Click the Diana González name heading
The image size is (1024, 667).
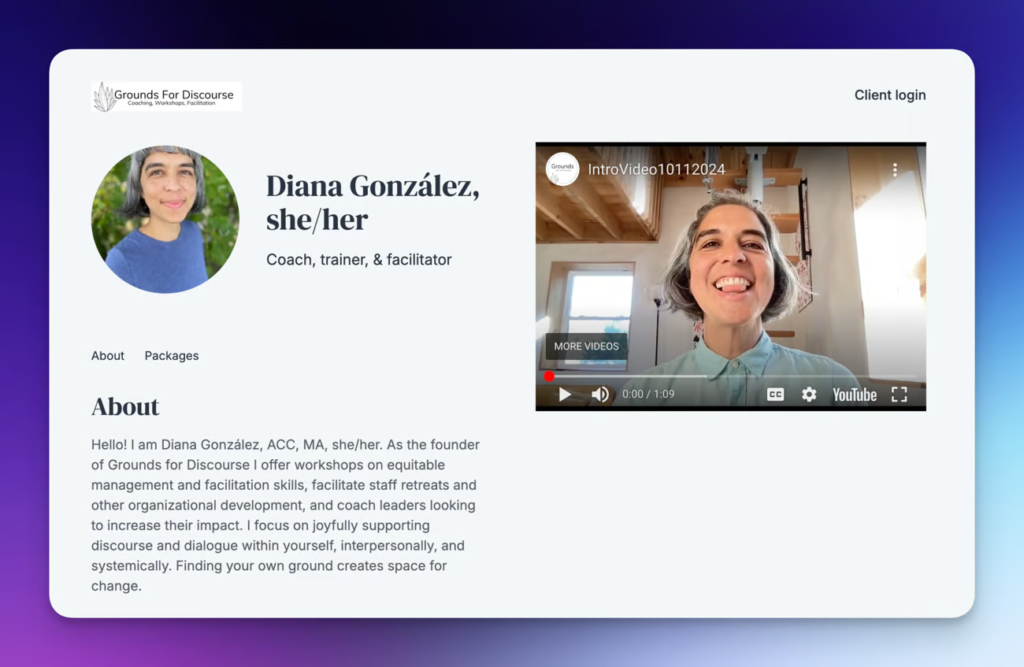372,202
